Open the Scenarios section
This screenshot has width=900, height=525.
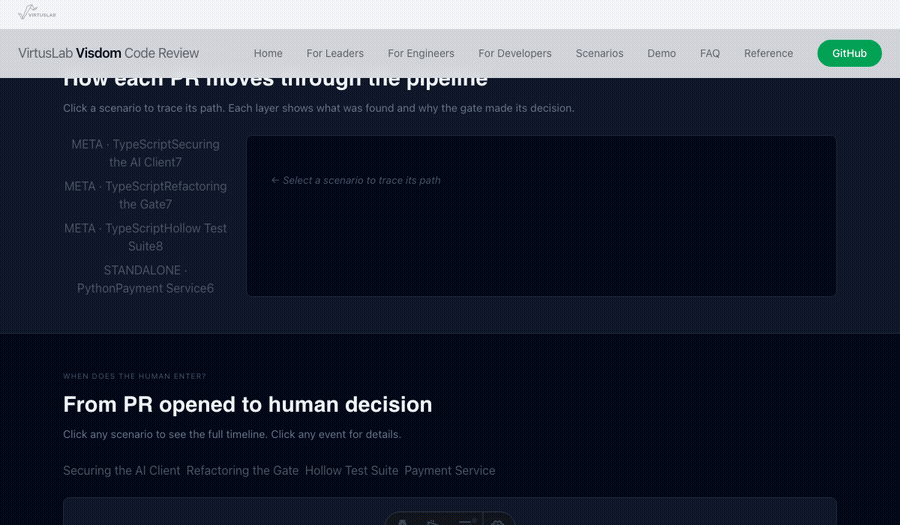[x=599, y=53]
